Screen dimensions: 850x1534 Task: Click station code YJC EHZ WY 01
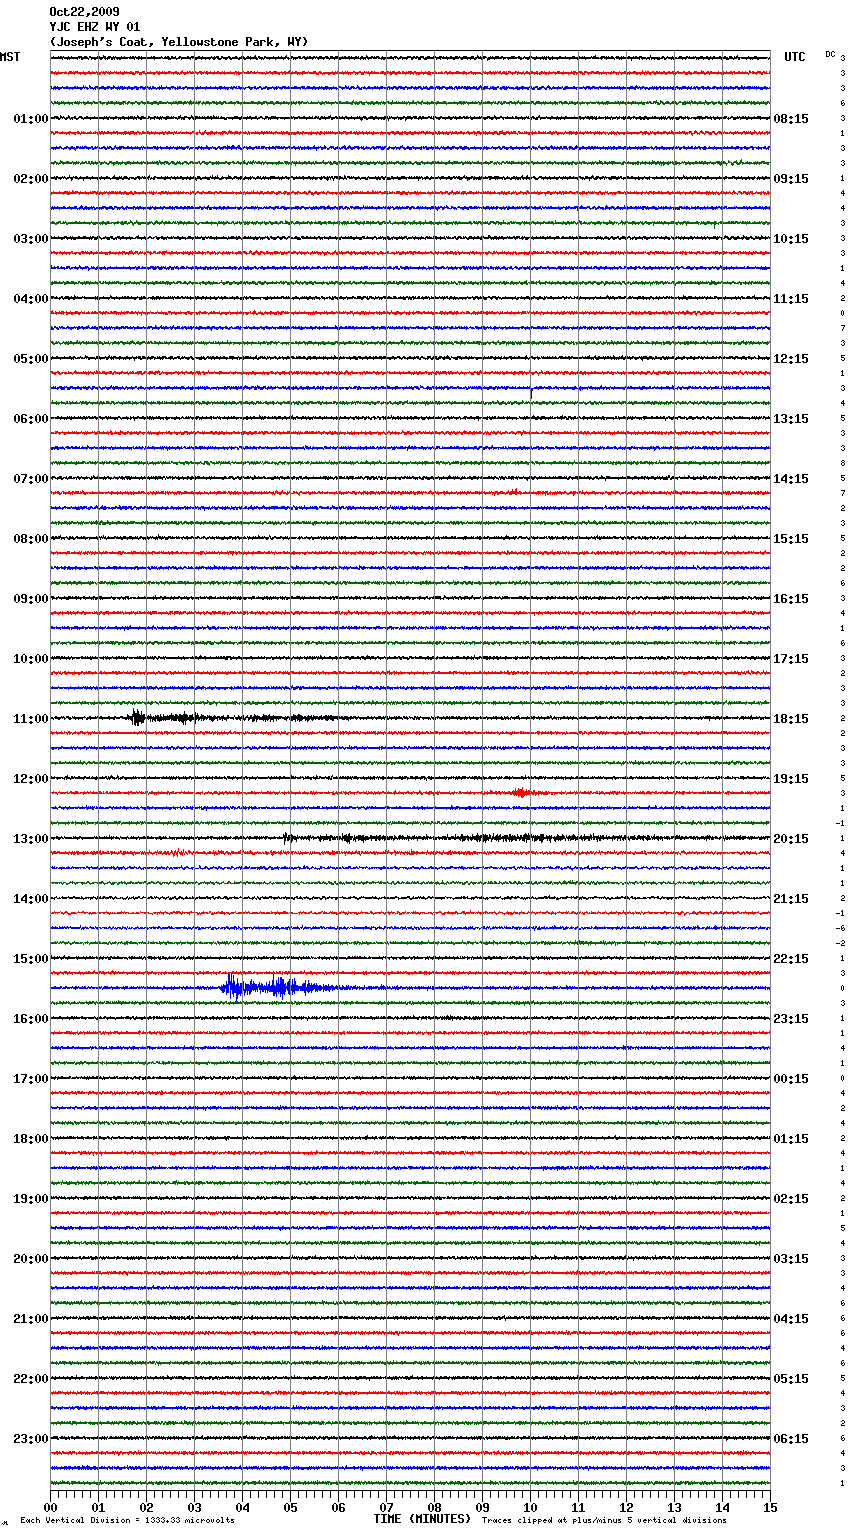coord(95,27)
